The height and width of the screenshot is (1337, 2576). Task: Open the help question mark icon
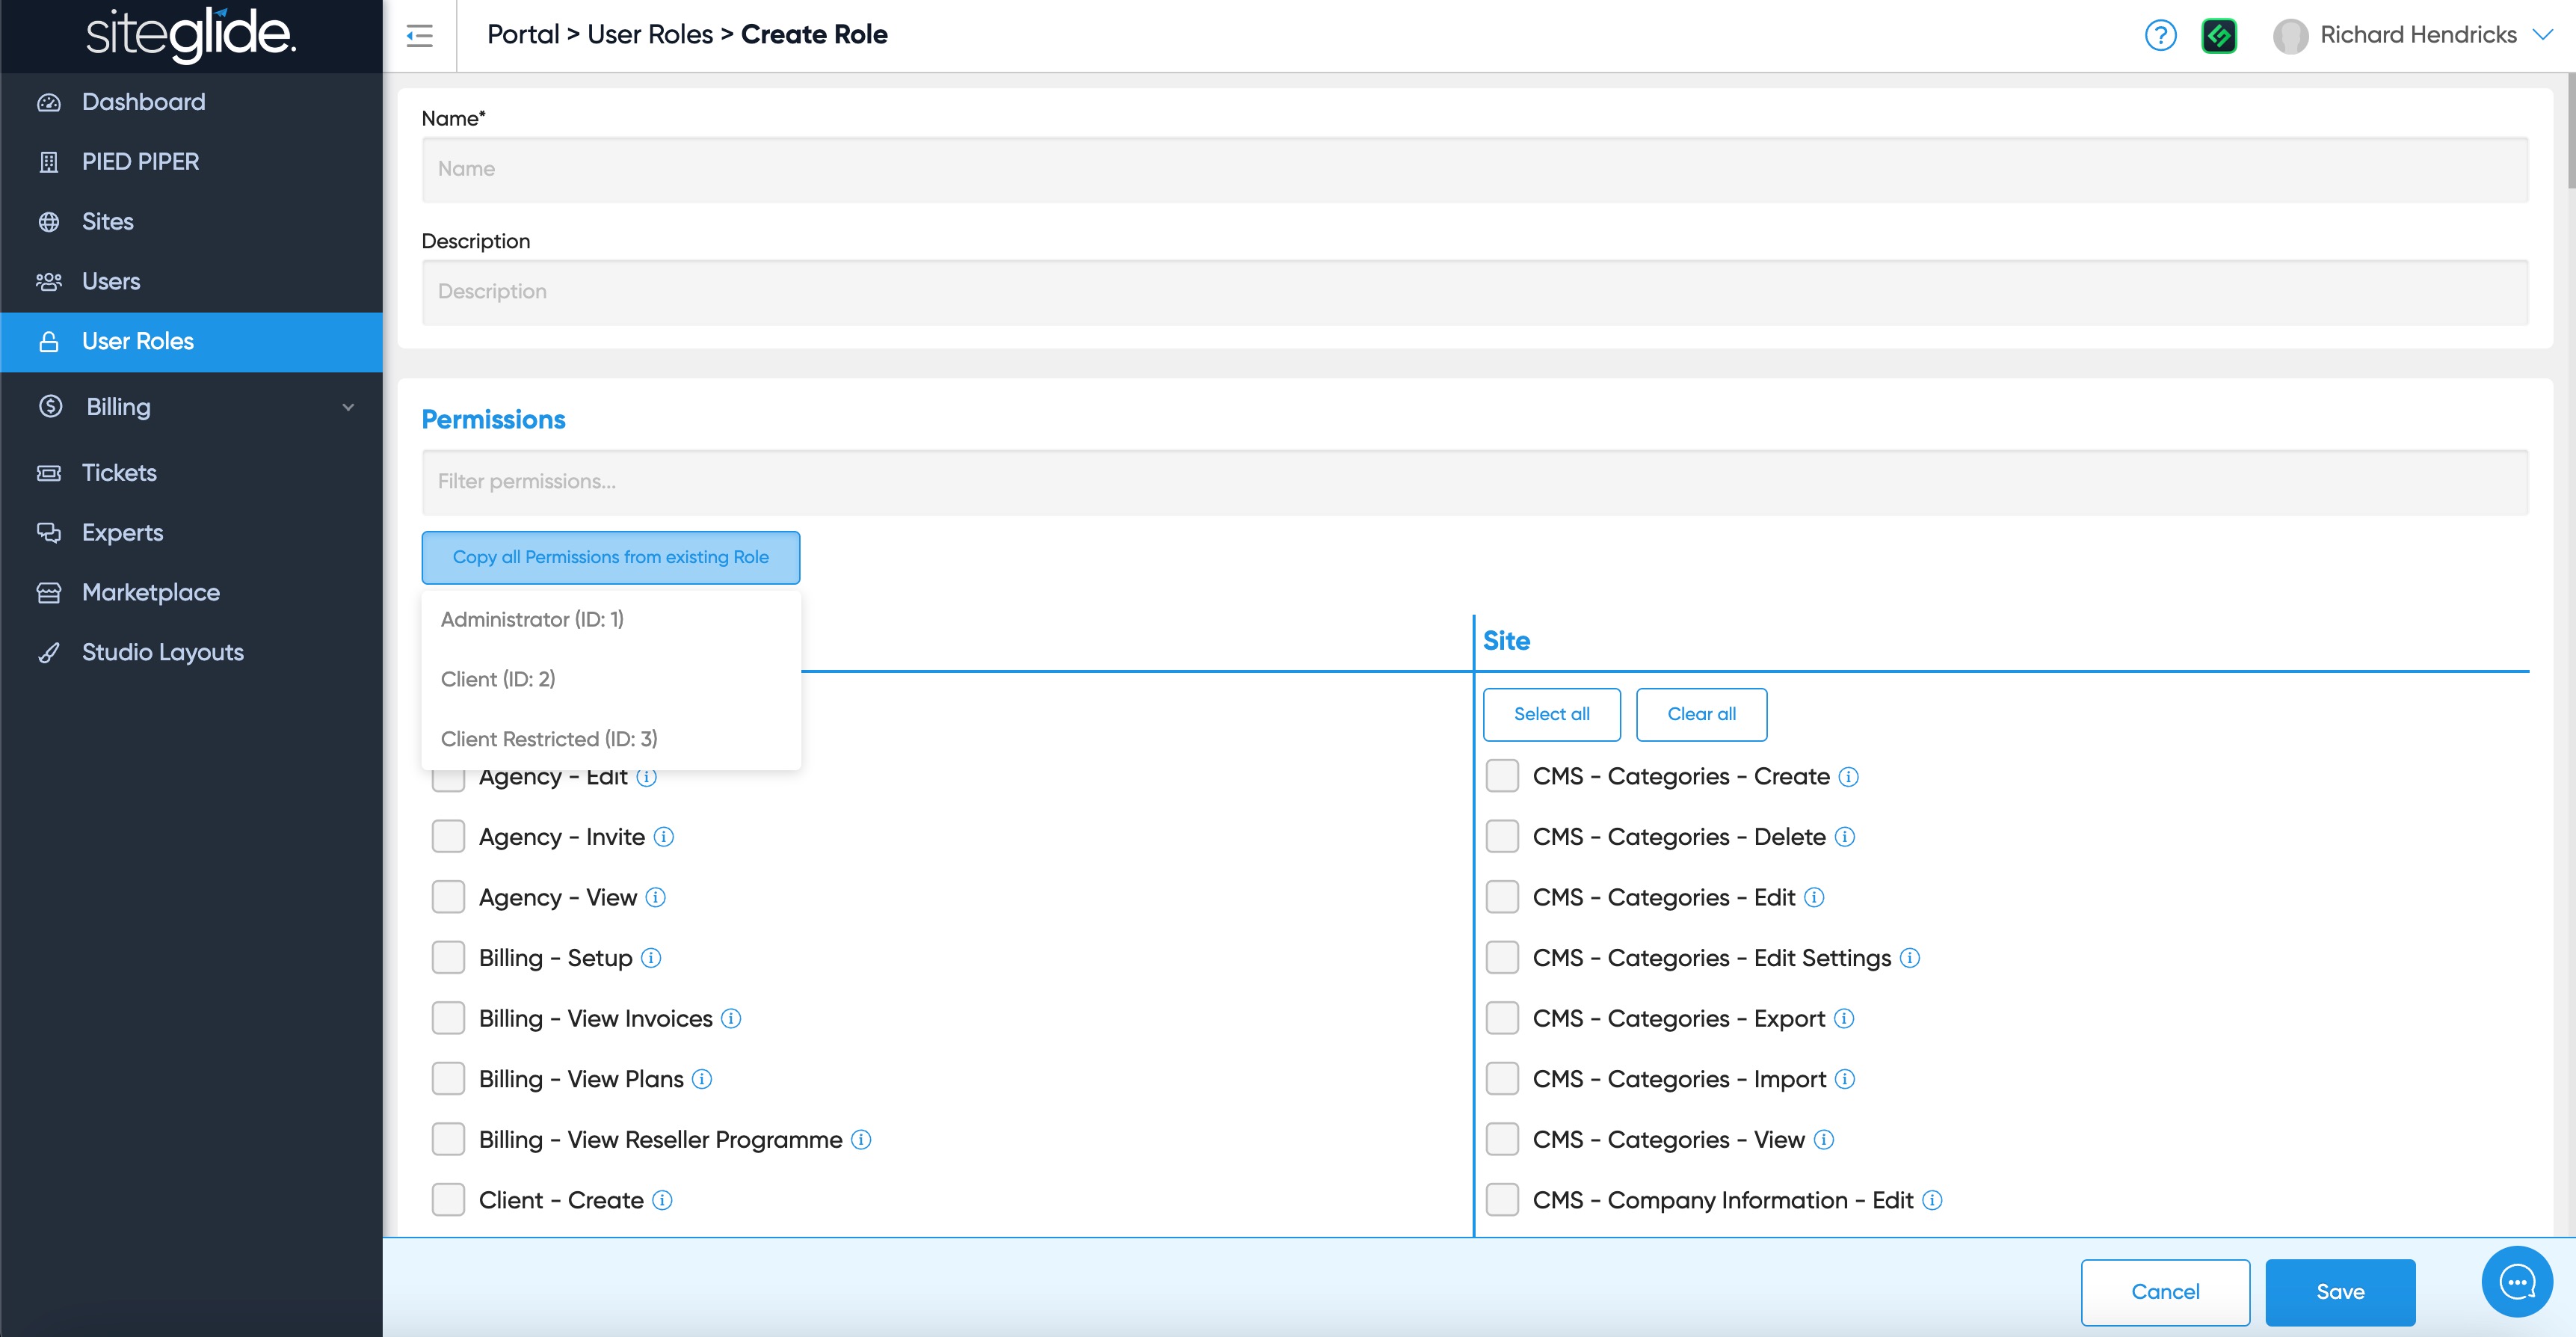[2160, 36]
